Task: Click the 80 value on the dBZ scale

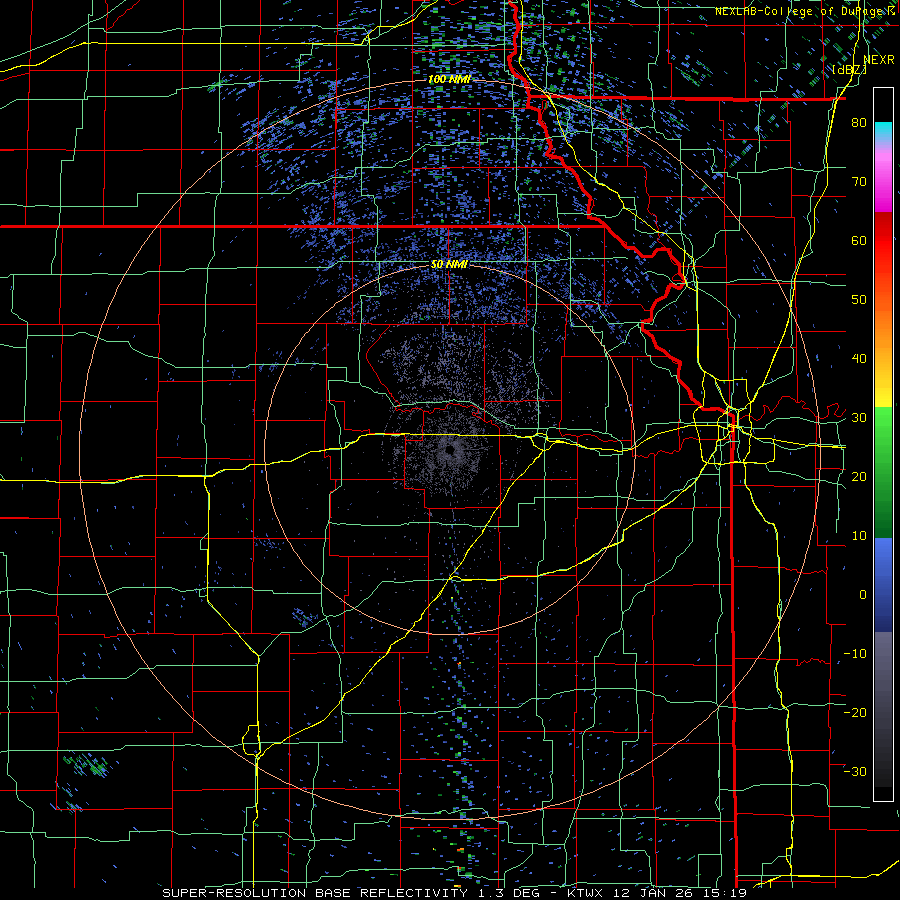Action: 859,123
